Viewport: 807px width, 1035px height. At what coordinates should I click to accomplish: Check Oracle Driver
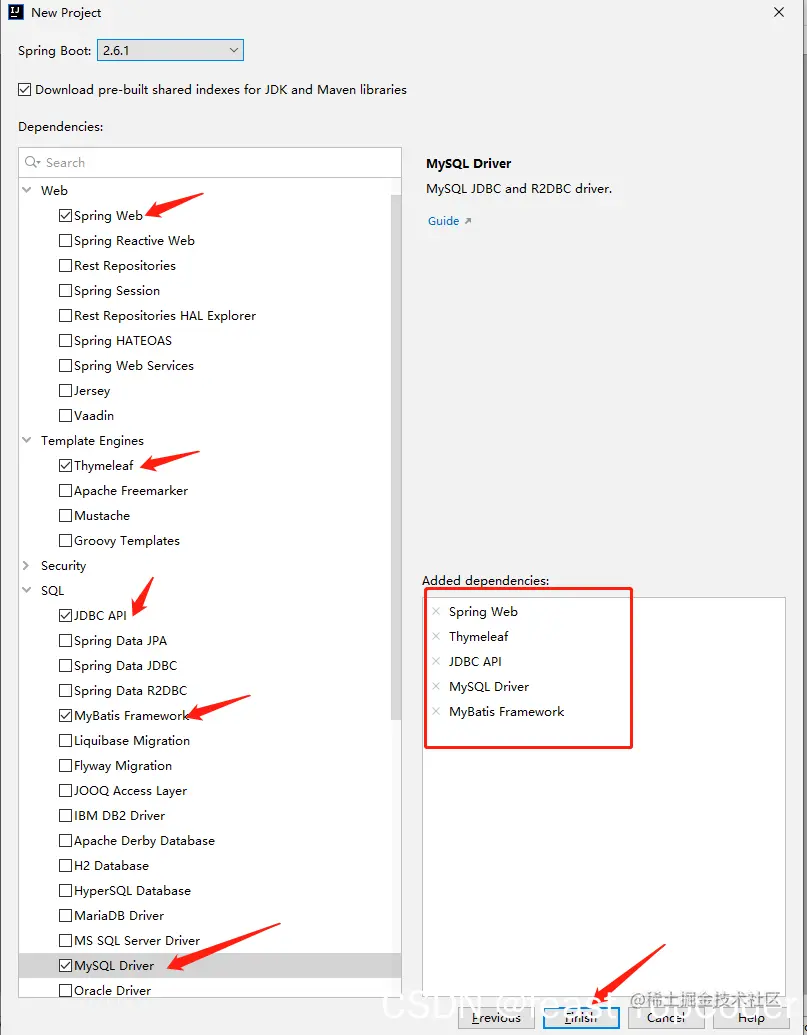coord(65,990)
